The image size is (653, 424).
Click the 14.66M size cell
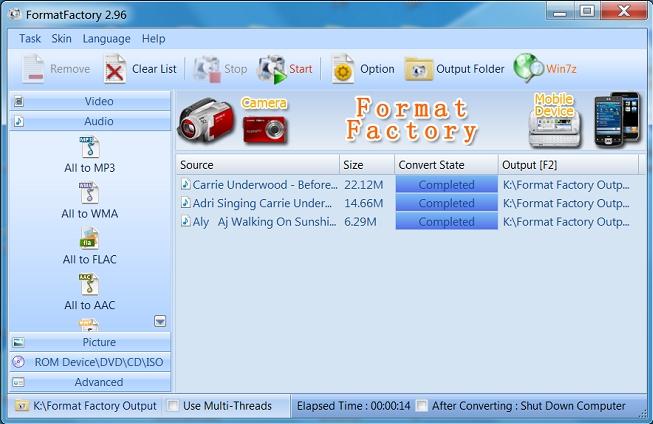[x=364, y=203]
